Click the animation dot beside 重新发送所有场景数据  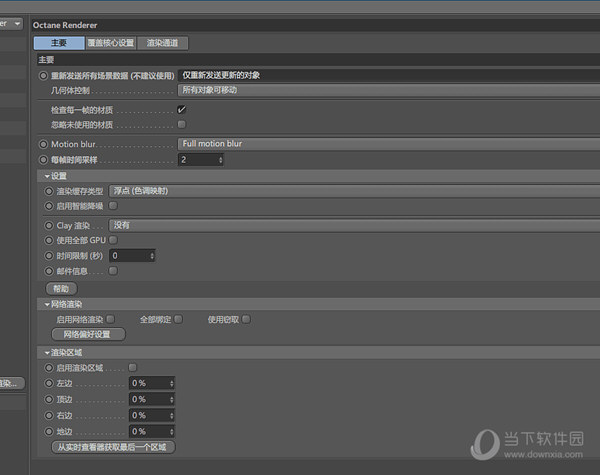pyautogui.click(x=43, y=76)
